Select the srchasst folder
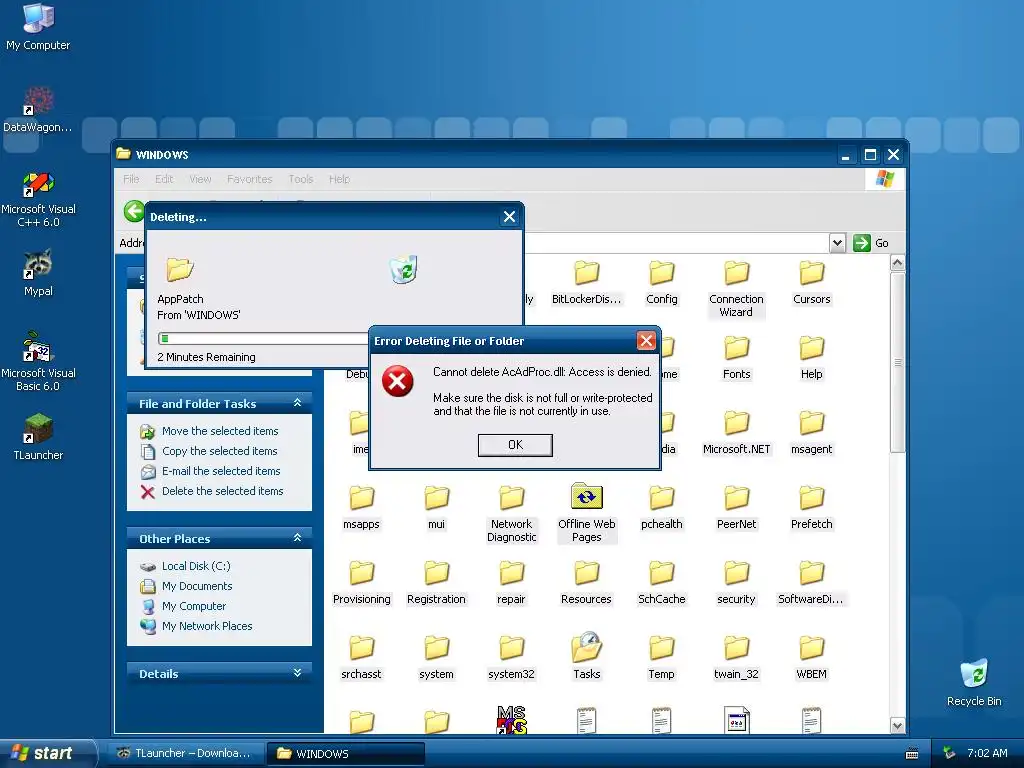1024x768 pixels. coord(361,658)
